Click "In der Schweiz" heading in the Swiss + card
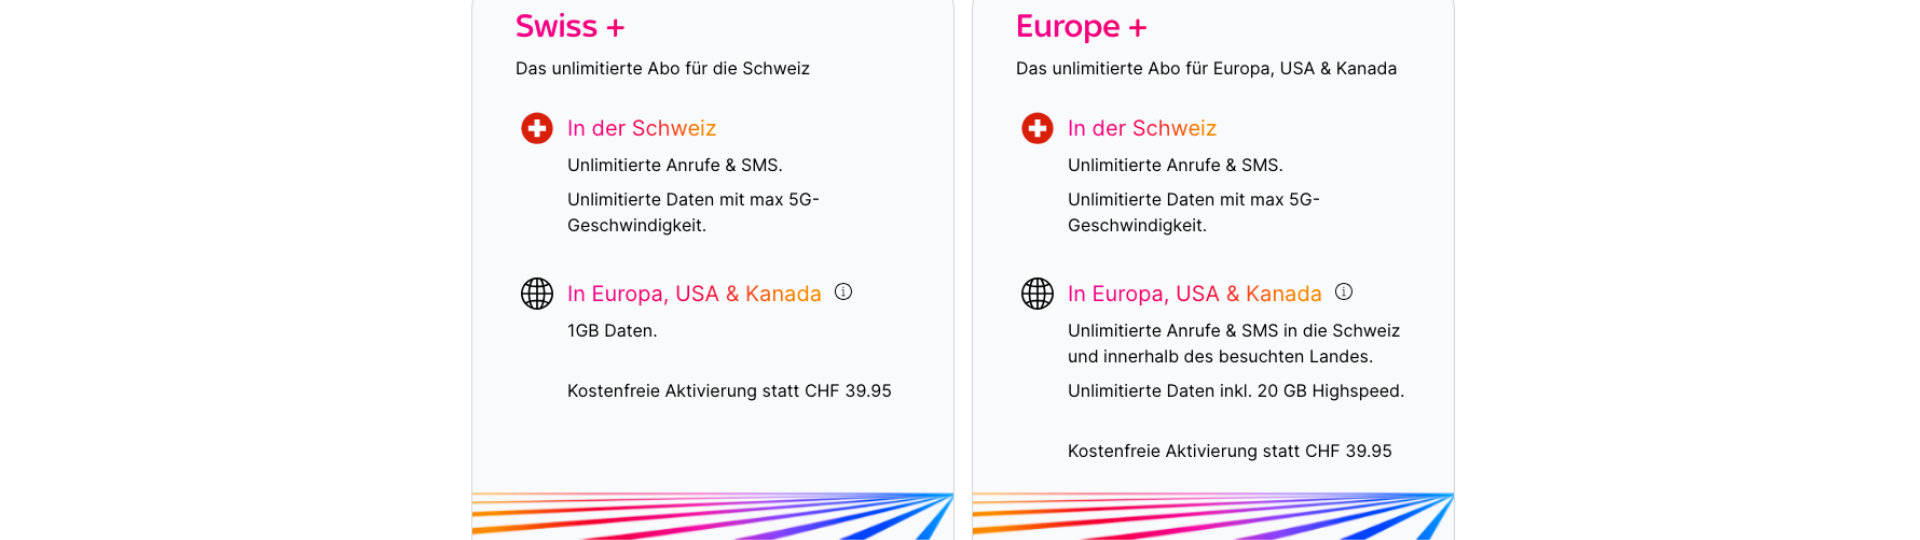 [641, 128]
